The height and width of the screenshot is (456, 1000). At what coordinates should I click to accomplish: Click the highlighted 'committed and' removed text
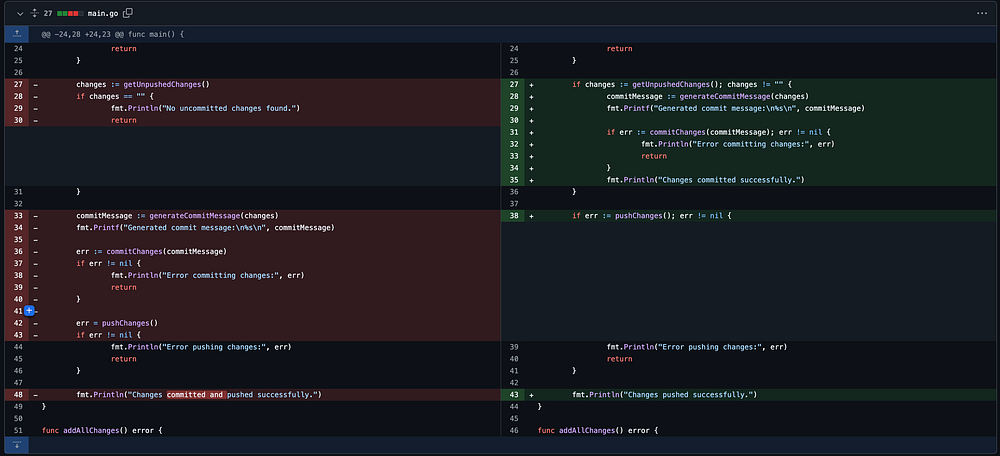click(195, 395)
